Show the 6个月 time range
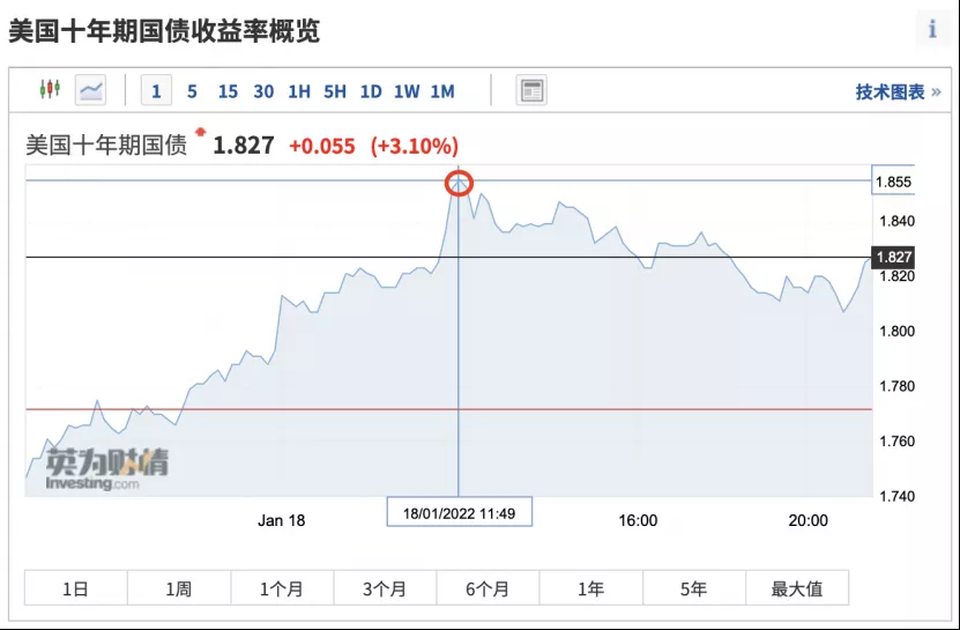960x630 pixels. pyautogui.click(x=487, y=588)
